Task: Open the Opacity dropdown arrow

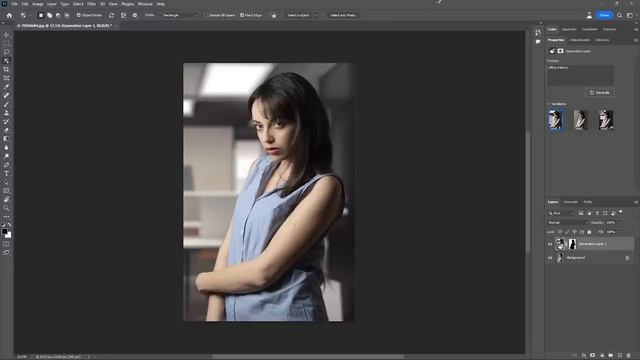Action: point(620,223)
